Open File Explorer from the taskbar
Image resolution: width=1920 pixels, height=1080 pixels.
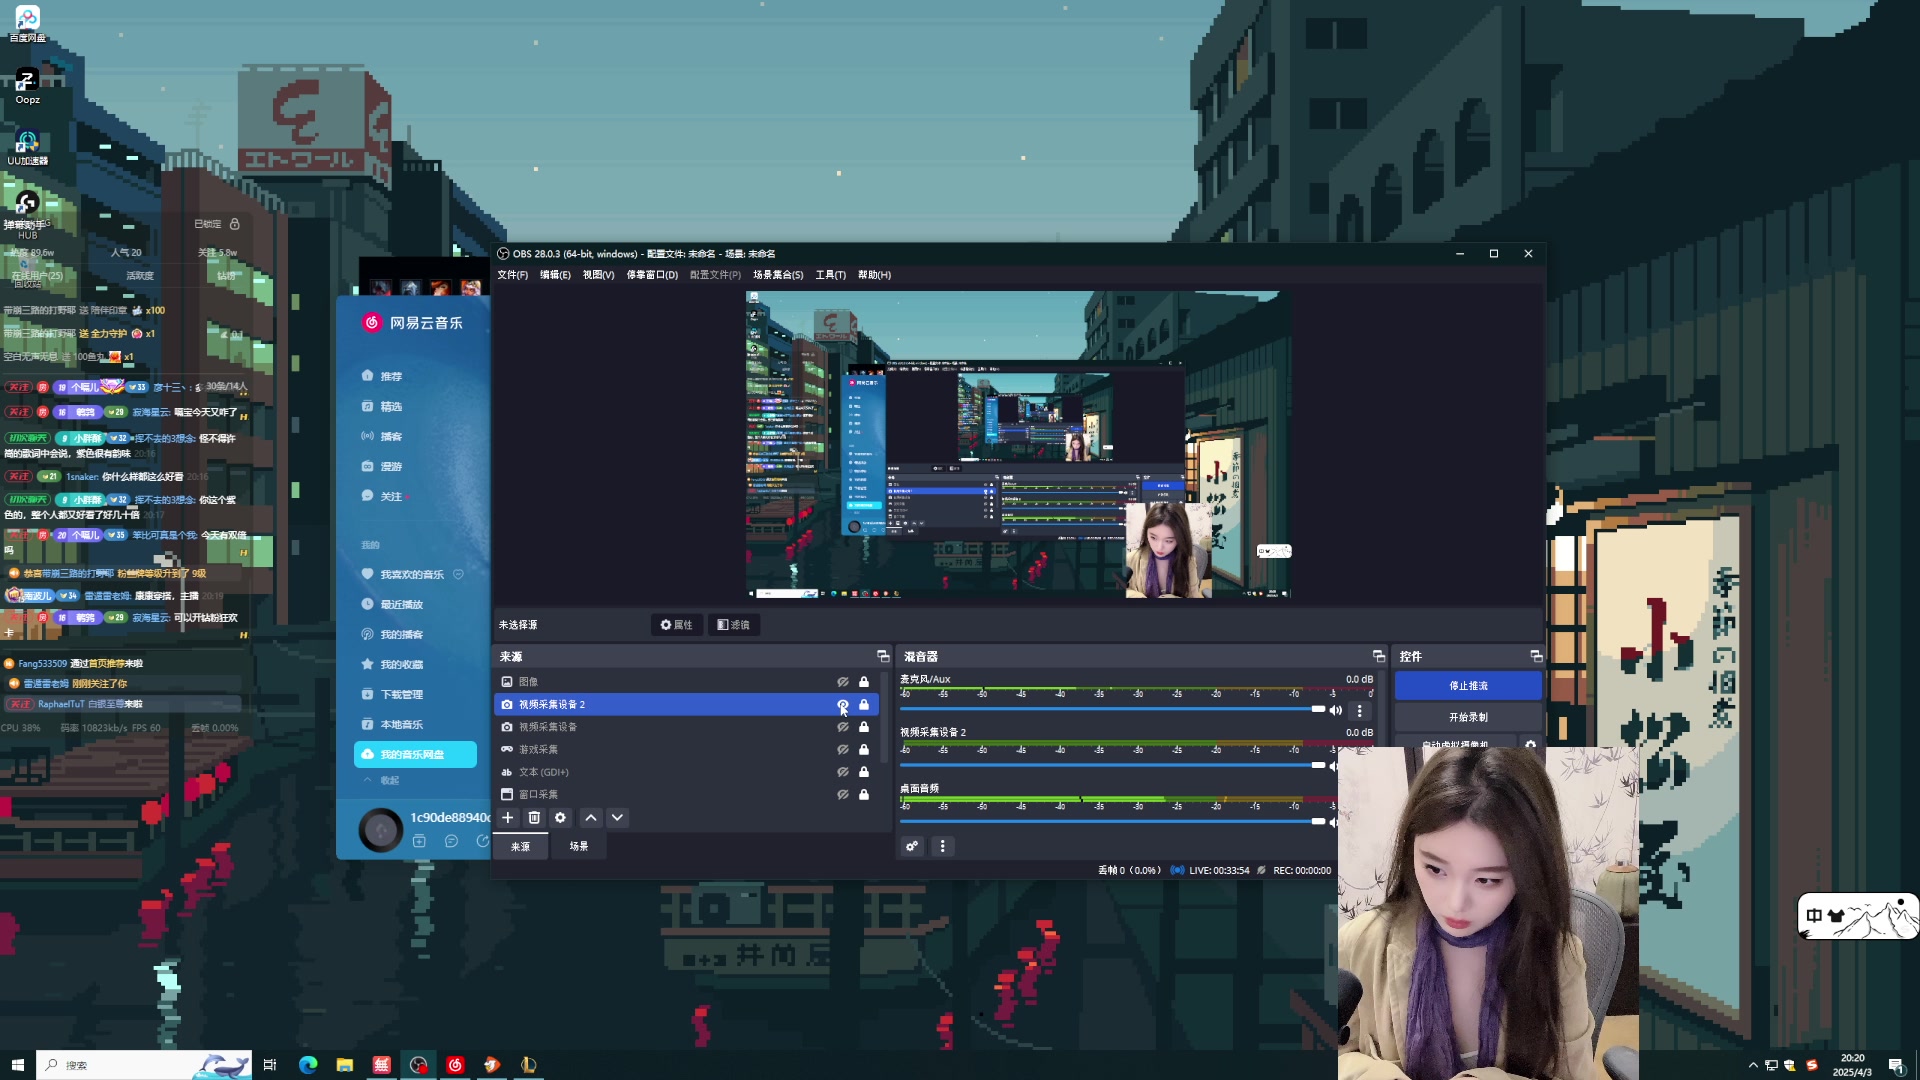click(x=345, y=1065)
